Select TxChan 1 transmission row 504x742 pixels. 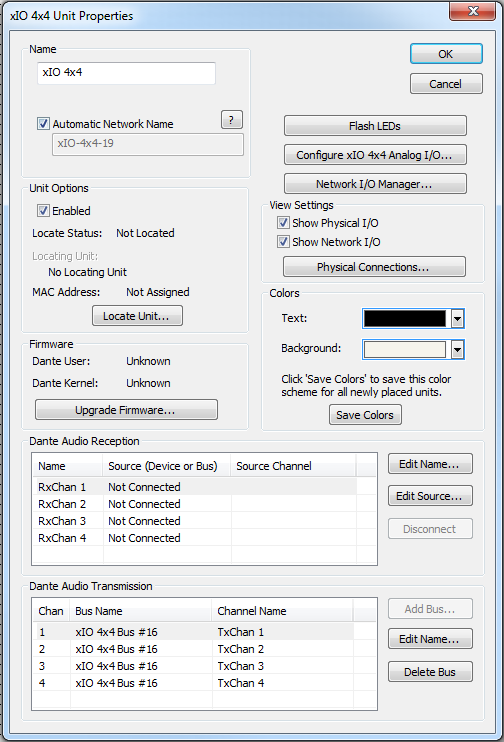point(195,632)
